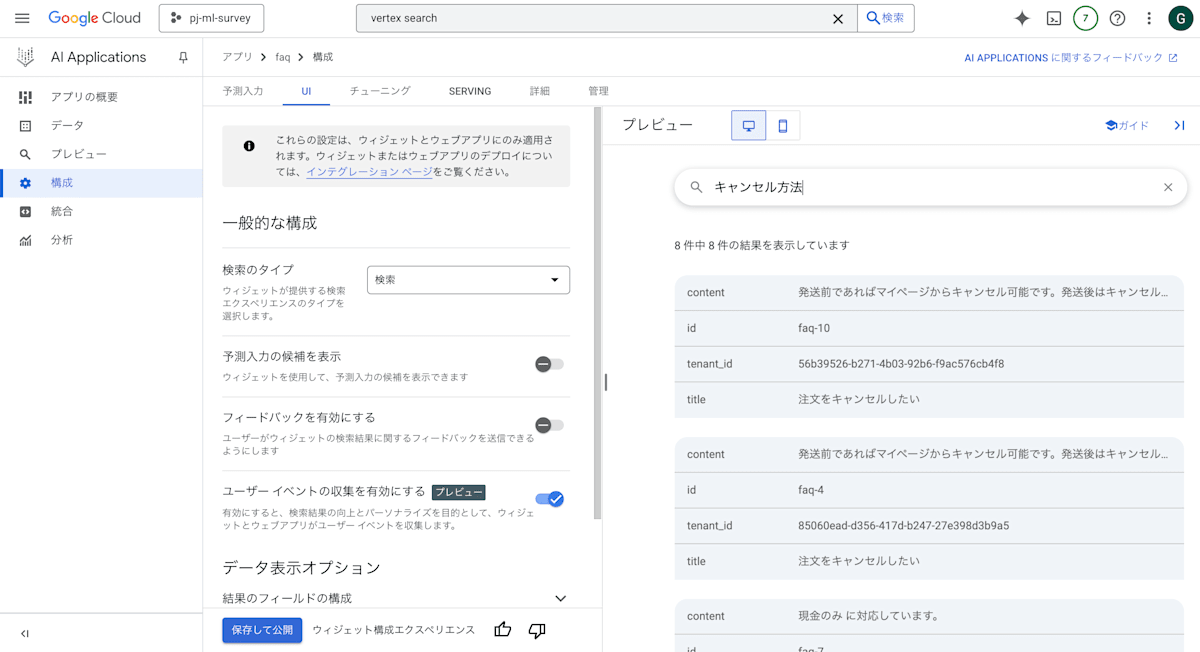Click the 保存して公開 button

click(x=262, y=630)
